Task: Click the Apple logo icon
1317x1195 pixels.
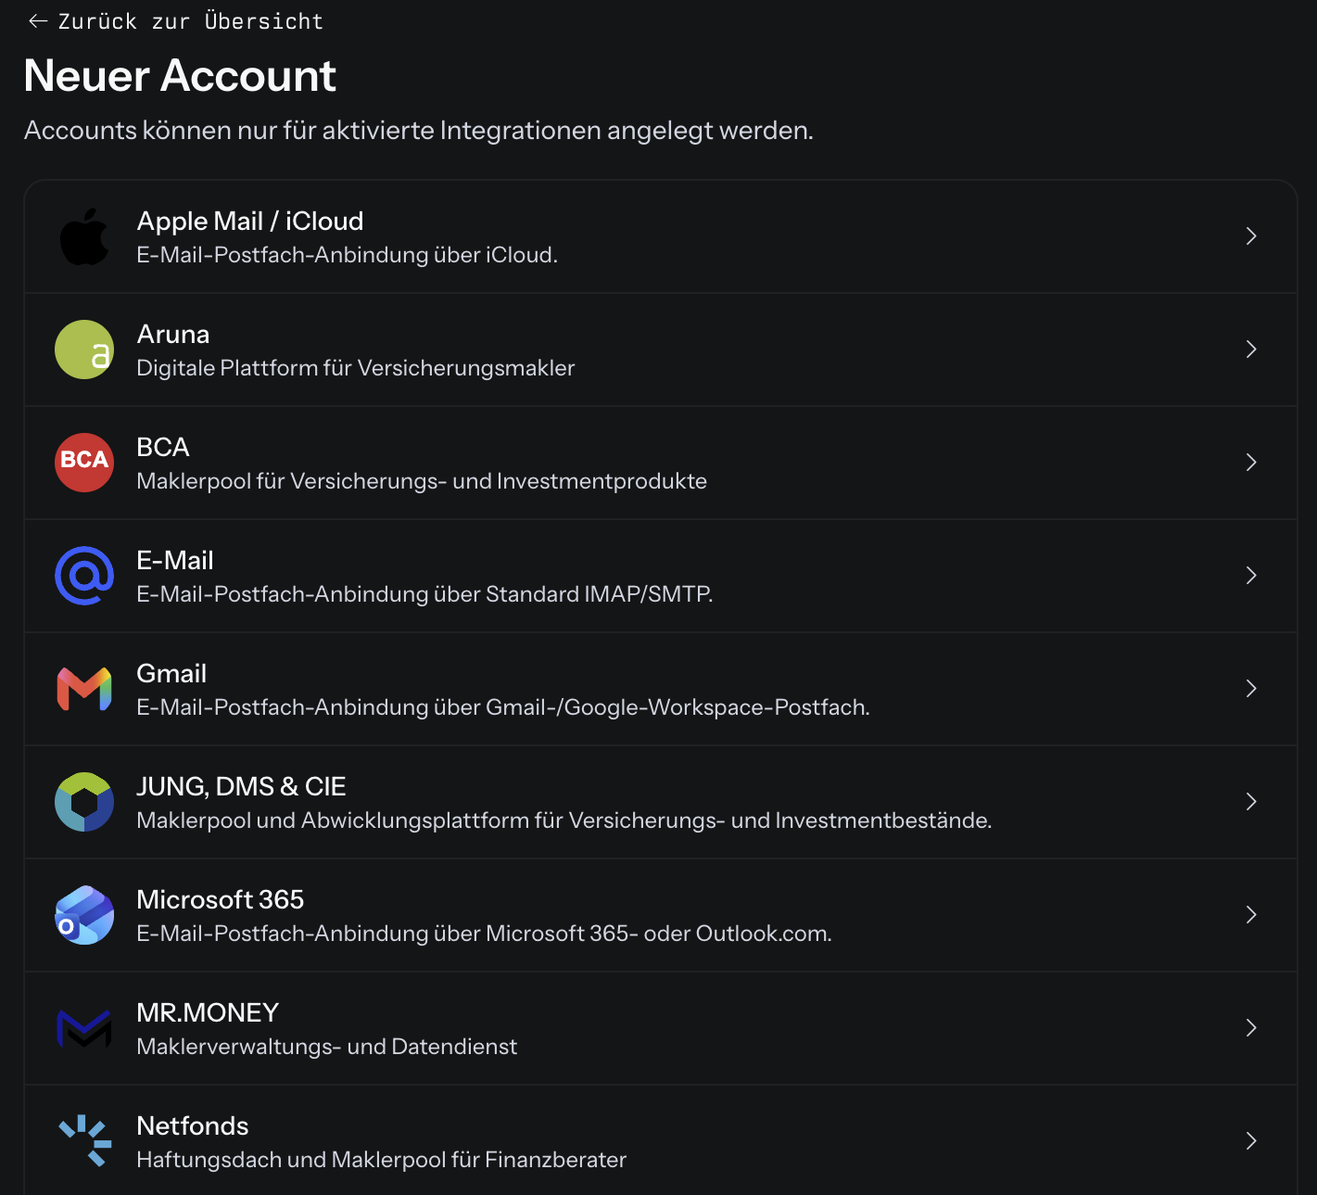Action: click(x=84, y=237)
